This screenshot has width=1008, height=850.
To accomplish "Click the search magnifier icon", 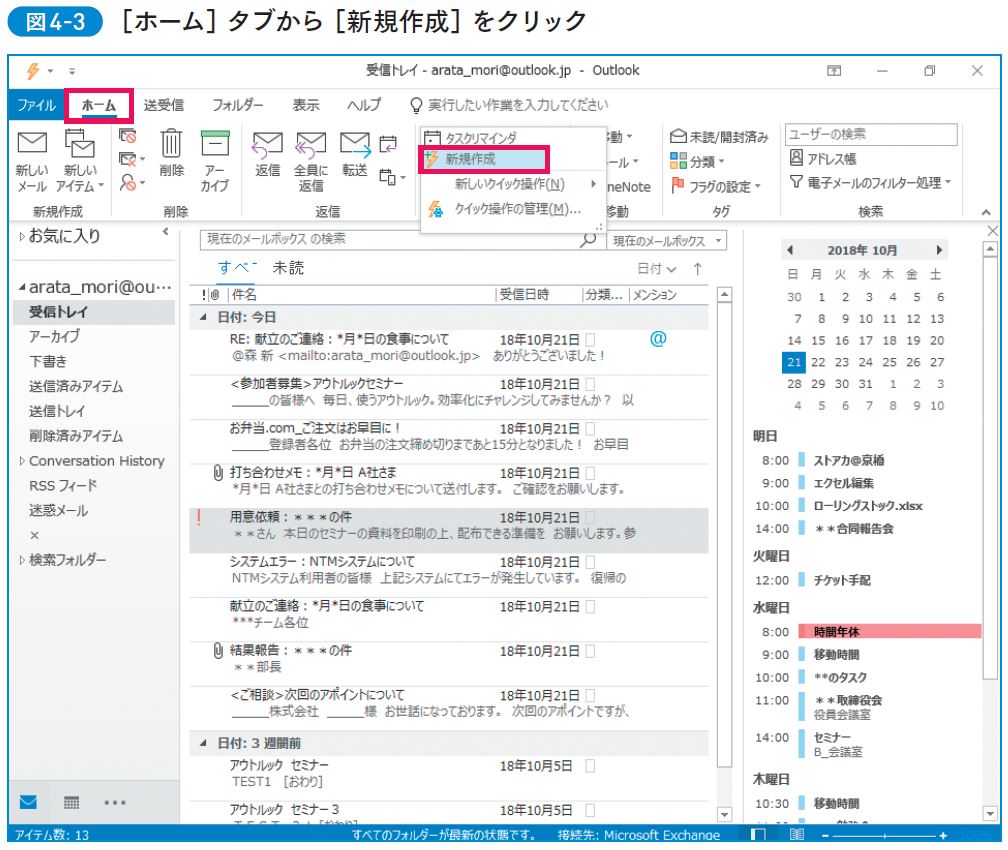I will 588,240.
